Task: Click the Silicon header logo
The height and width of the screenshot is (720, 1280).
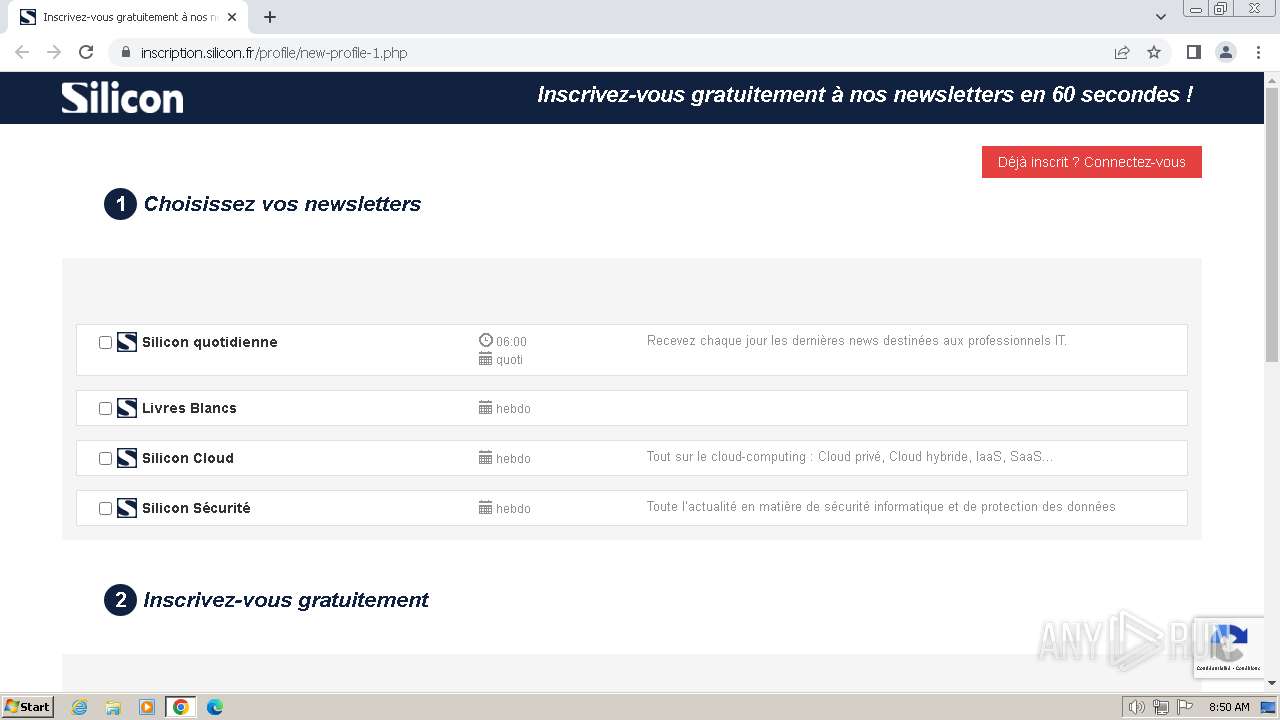Action: coord(122,97)
